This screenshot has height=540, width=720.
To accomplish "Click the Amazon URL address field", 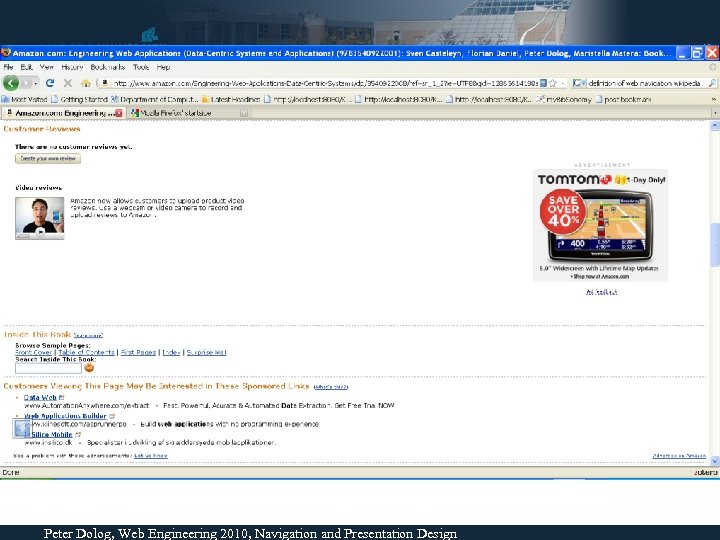I will tap(325, 83).
